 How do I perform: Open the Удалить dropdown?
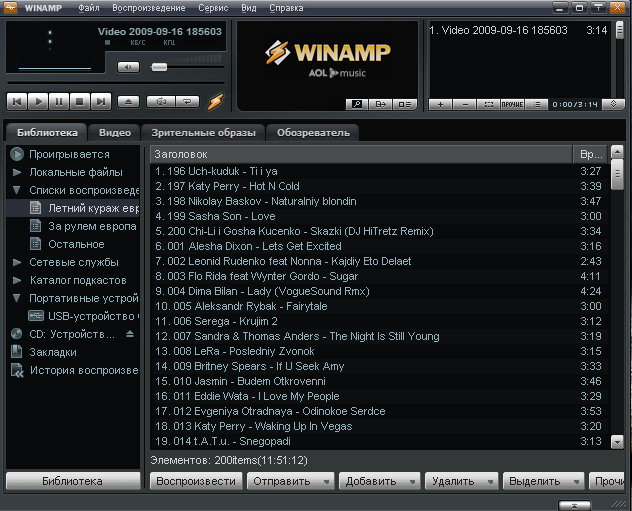pos(462,481)
